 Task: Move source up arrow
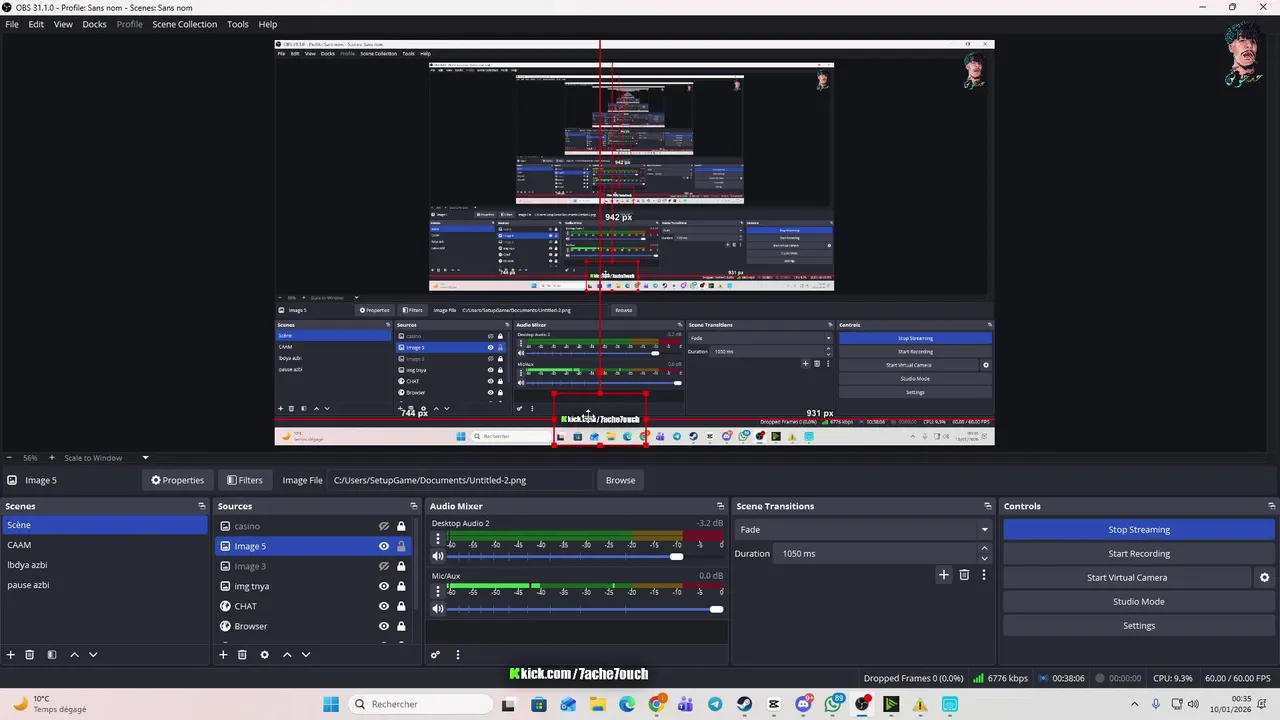coord(287,654)
